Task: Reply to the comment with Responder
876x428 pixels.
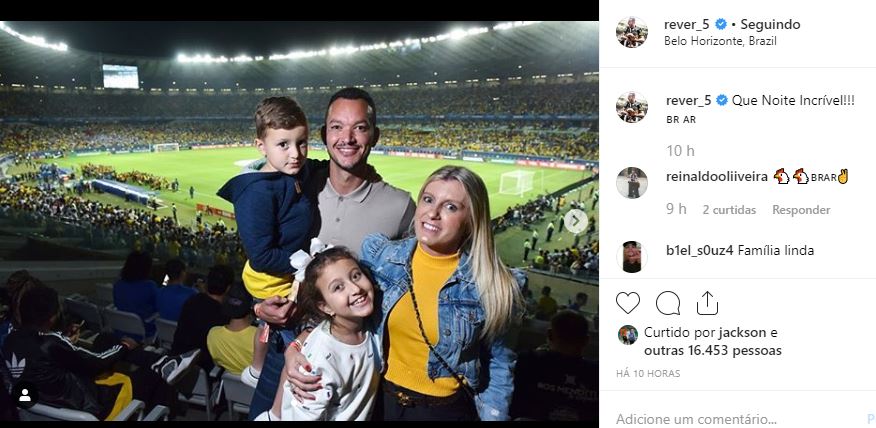Action: 801,210
